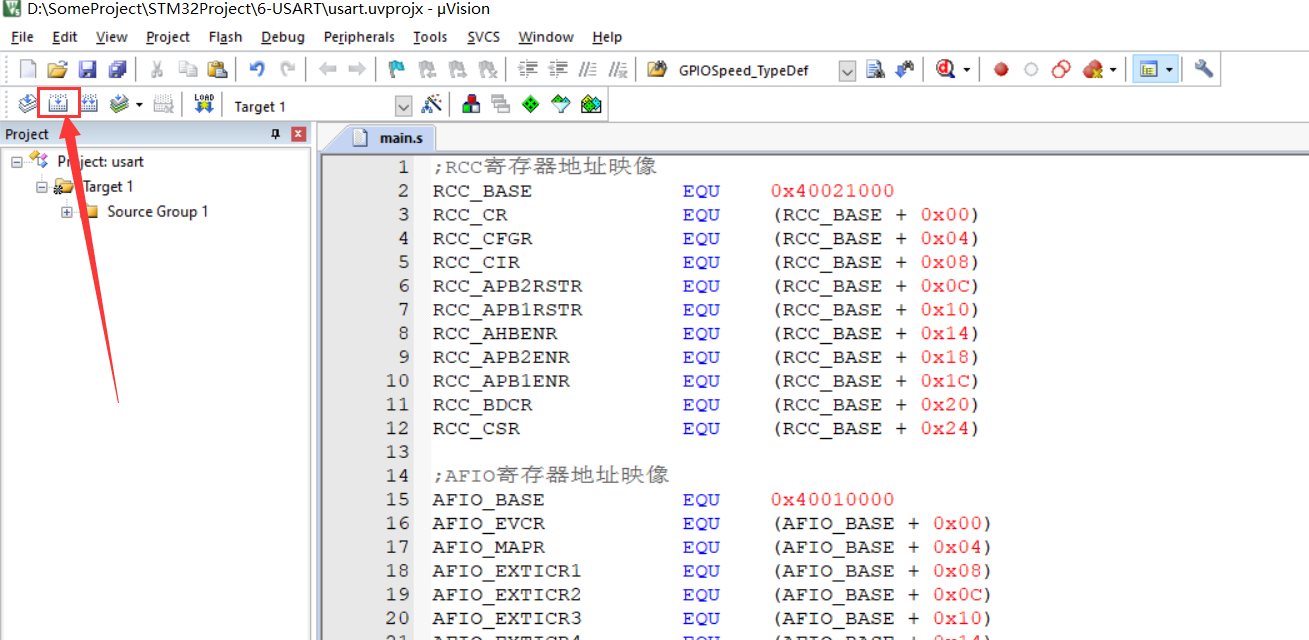1309x640 pixels.
Task: Insert a bookmark with the flag icon
Action: [397, 69]
